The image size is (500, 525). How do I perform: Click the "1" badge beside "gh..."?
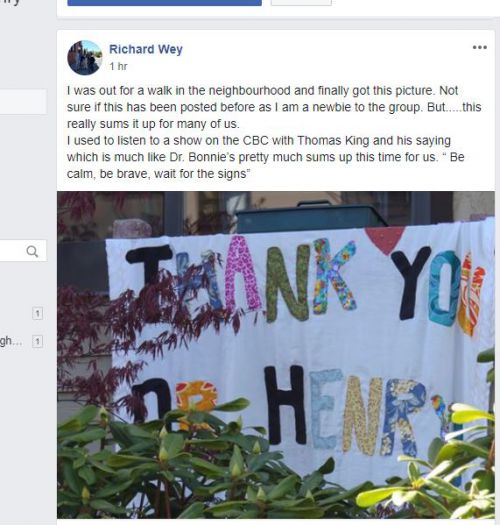coord(38,341)
